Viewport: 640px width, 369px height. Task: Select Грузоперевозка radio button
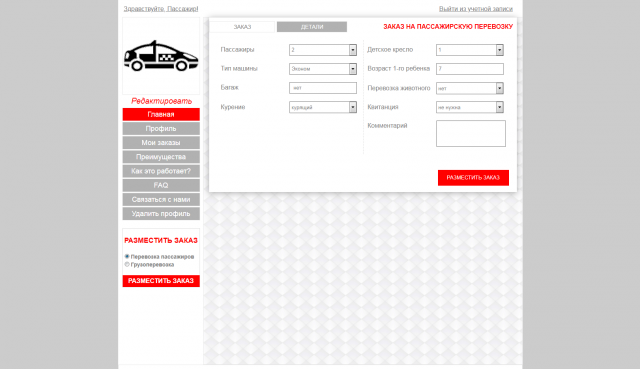point(127,264)
